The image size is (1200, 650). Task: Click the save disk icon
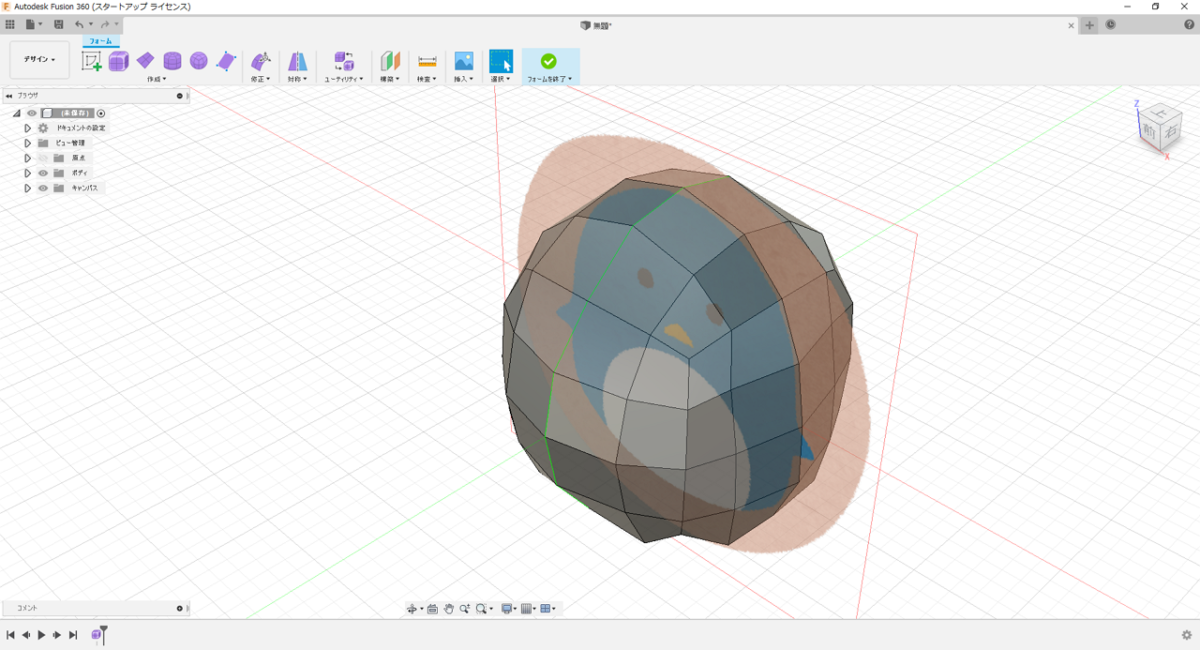pyautogui.click(x=58, y=24)
